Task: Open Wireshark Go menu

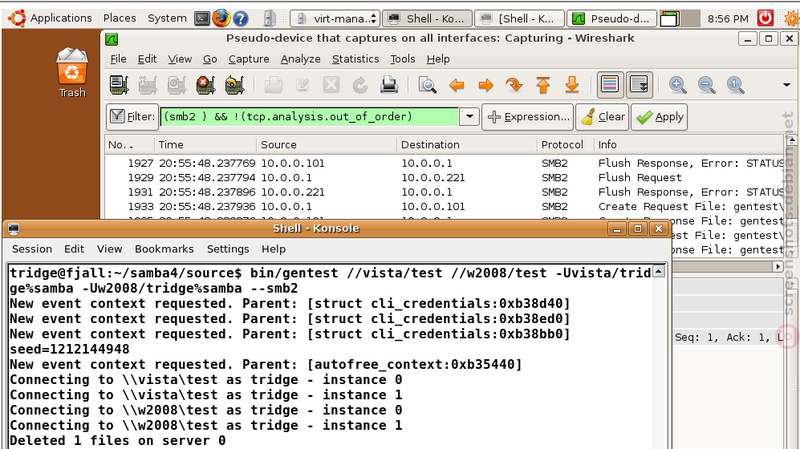Action: 210,59
